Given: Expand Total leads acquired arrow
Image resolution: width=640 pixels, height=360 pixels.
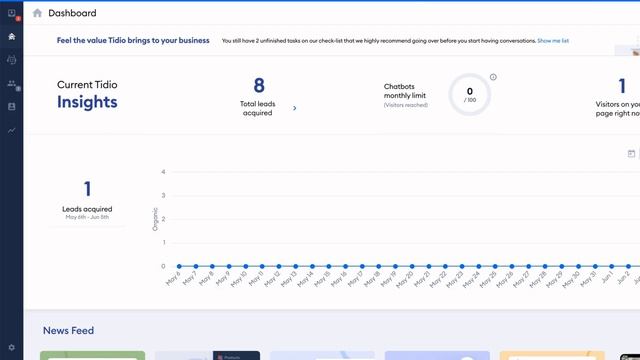Looking at the screenshot, I should 295,108.
